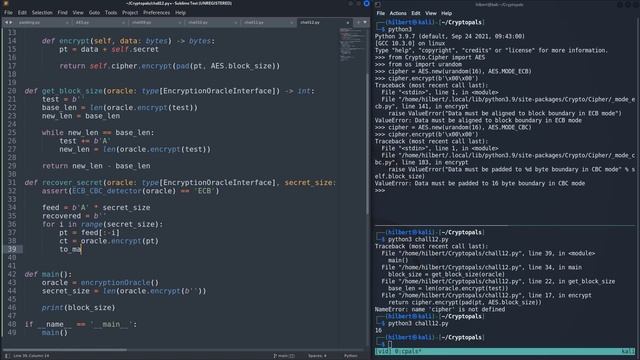
Task: Click at the 'to_ma' text on line 39
Action: [71, 249]
